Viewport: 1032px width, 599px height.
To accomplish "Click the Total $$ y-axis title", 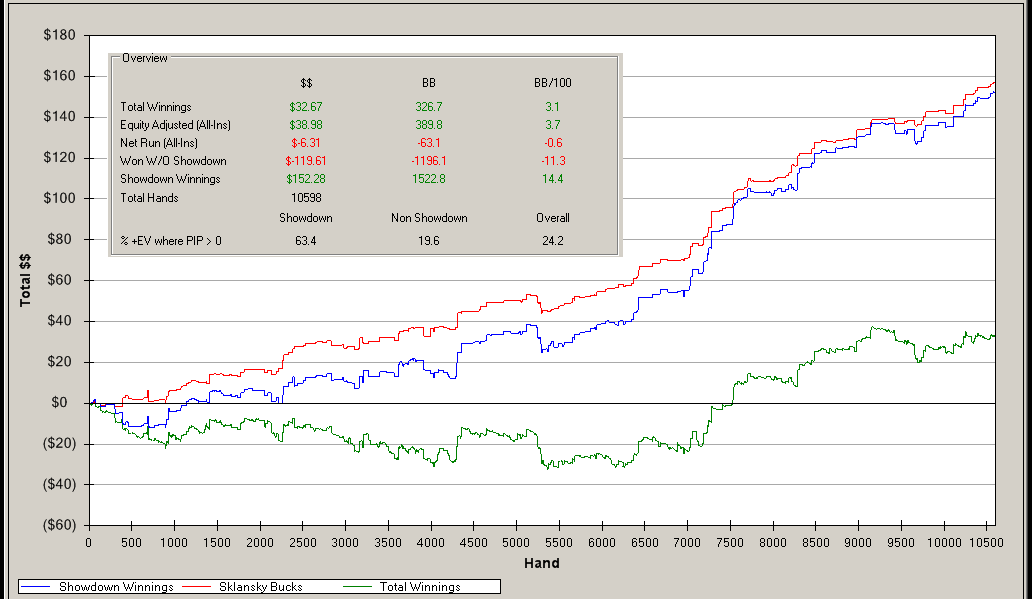I will (27, 280).
